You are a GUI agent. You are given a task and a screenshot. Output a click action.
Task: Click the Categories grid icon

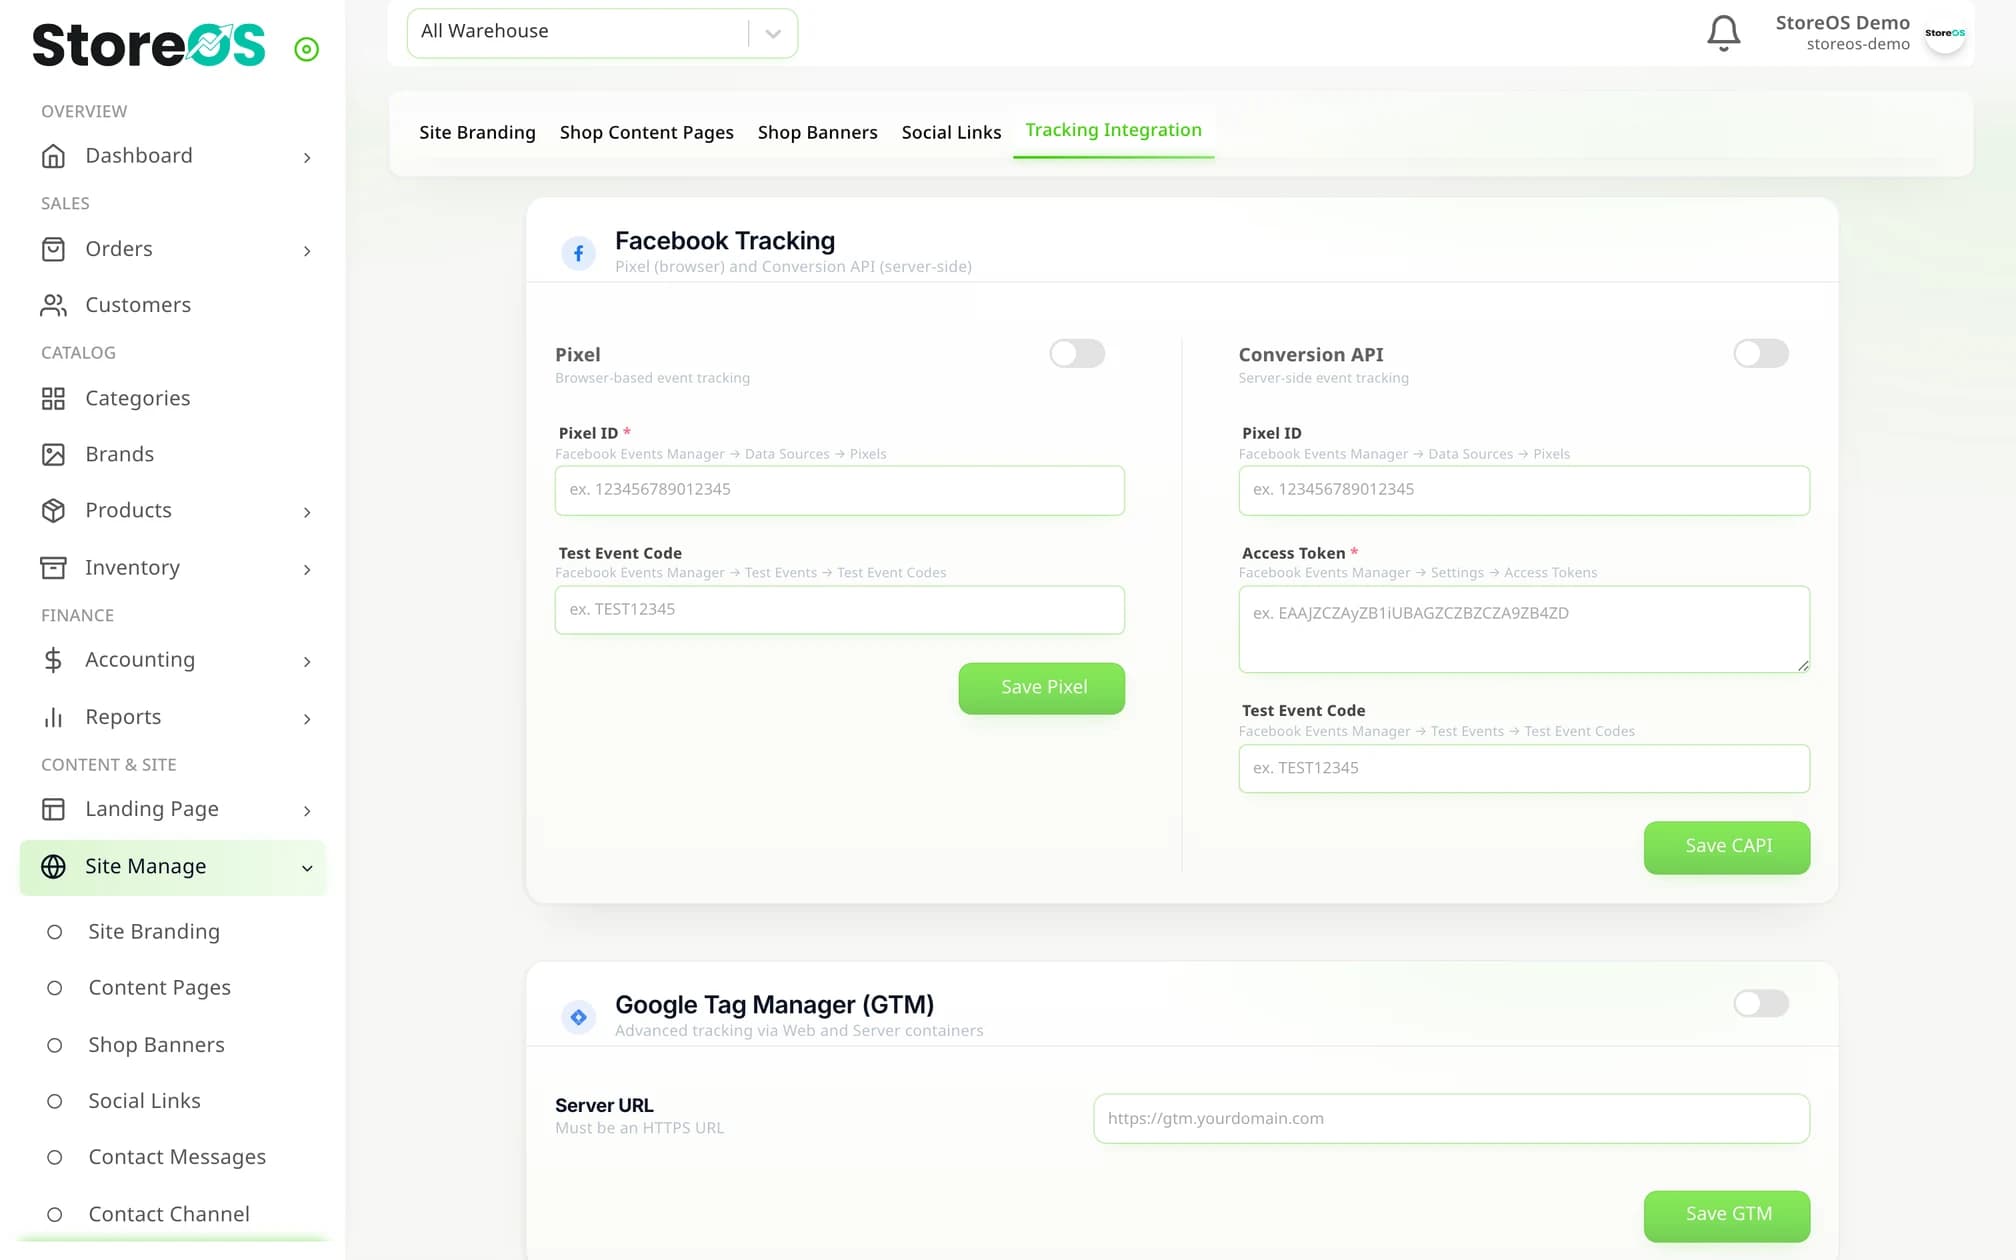tap(53, 399)
